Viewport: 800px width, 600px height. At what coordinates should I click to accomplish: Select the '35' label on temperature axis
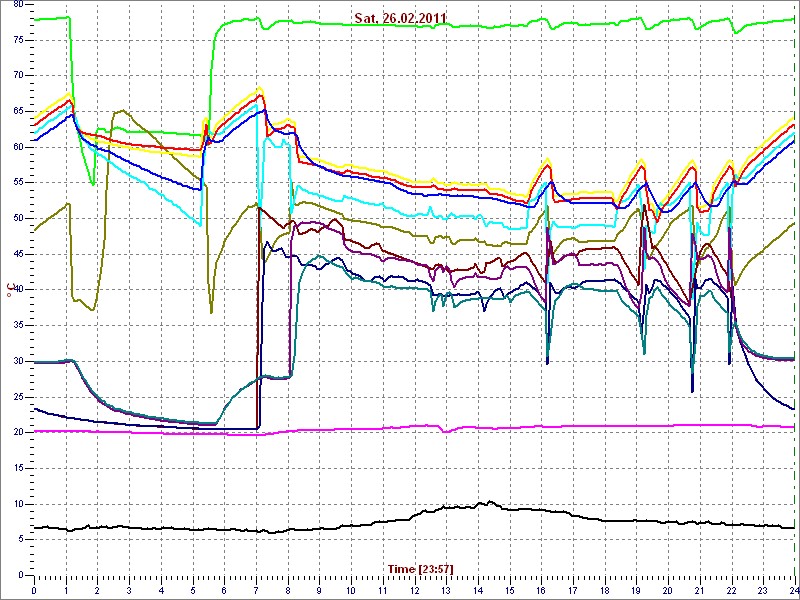[17, 326]
